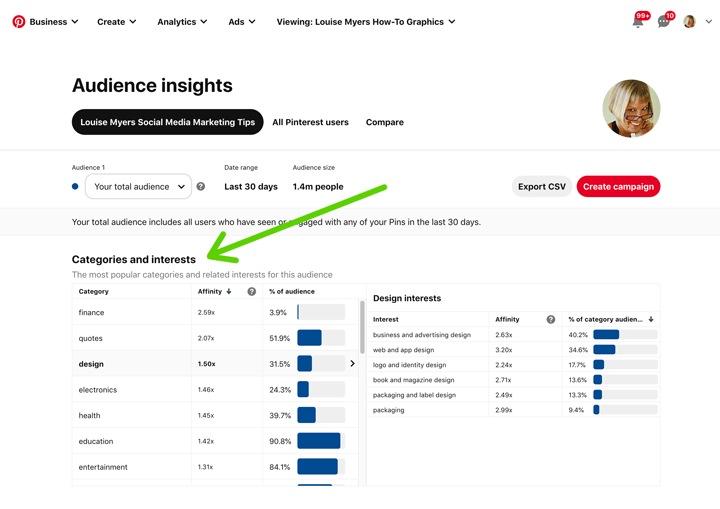
Task: Click book and magazine design interest
Action: point(413,380)
